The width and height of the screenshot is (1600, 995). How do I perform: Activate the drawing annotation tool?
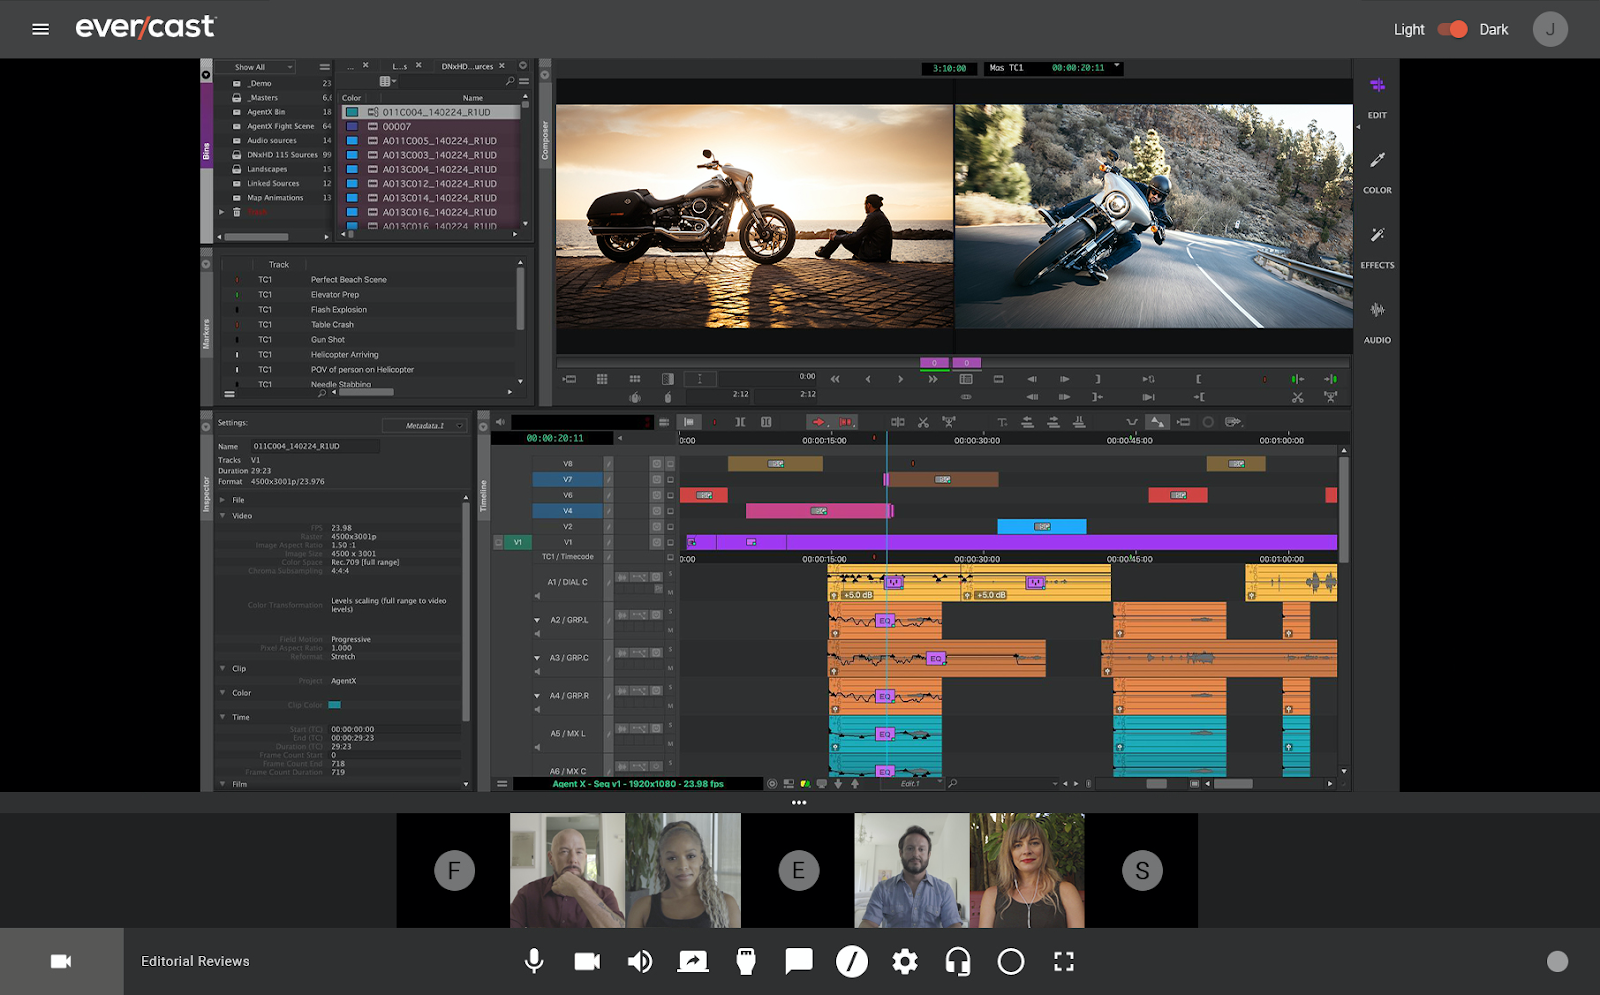click(852, 961)
